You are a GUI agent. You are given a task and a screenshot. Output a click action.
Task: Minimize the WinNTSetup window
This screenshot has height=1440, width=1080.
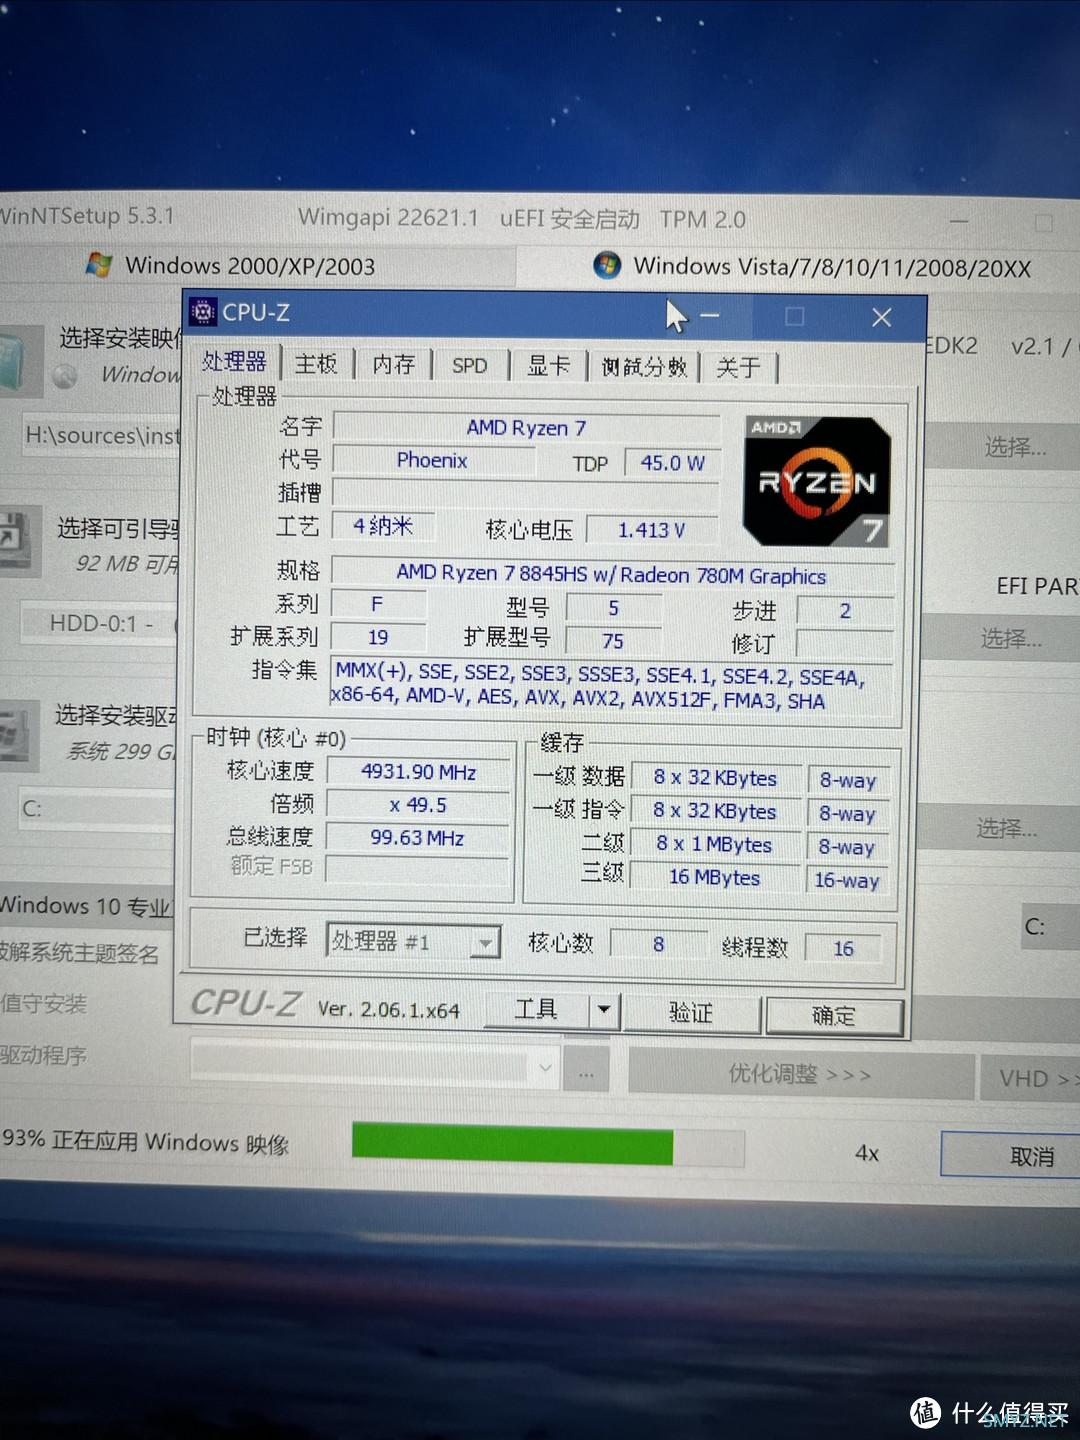[x=959, y=221]
